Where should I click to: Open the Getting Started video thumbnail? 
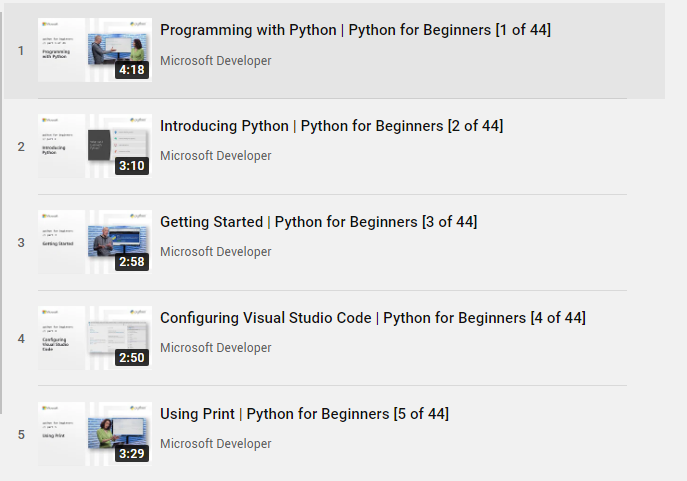[94, 242]
